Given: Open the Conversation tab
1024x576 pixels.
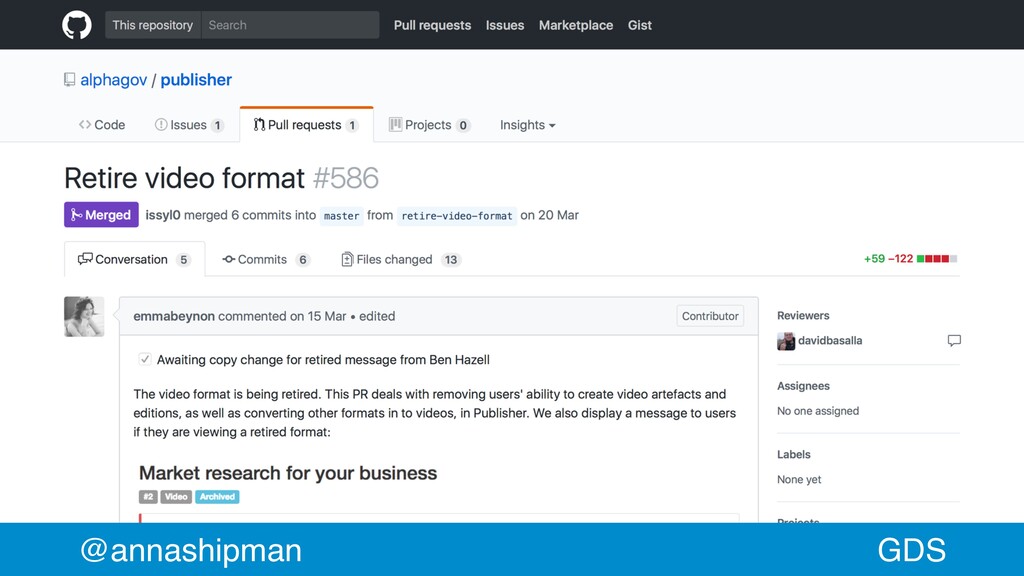Looking at the screenshot, I should (x=135, y=259).
